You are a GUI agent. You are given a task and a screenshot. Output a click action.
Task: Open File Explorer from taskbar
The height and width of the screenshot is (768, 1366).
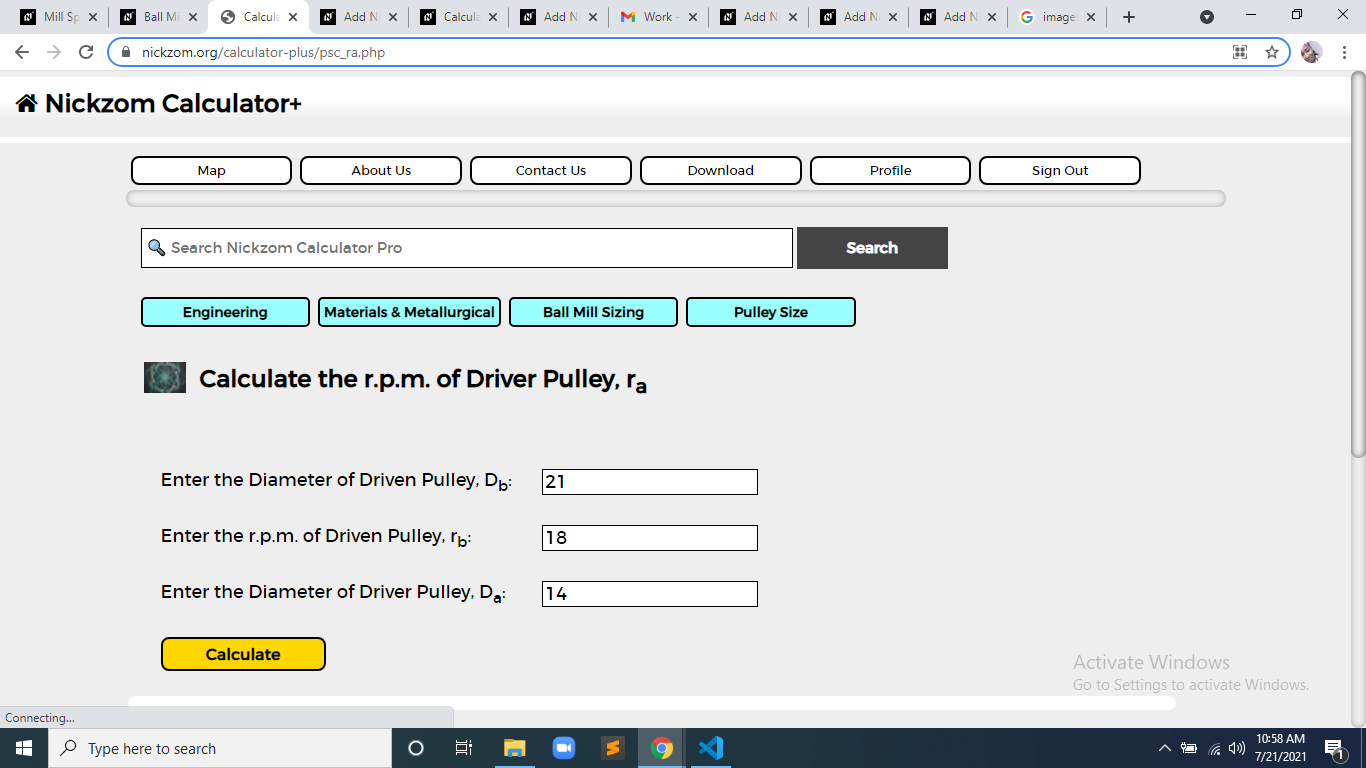(x=514, y=748)
